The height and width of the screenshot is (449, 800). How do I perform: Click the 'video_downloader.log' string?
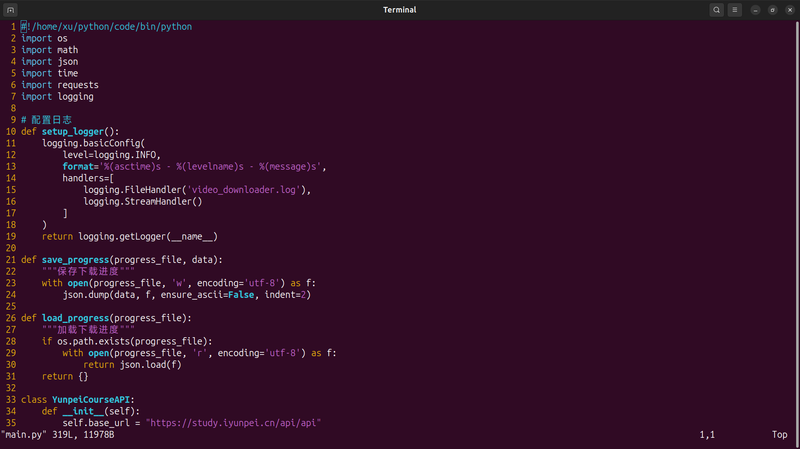(244, 190)
